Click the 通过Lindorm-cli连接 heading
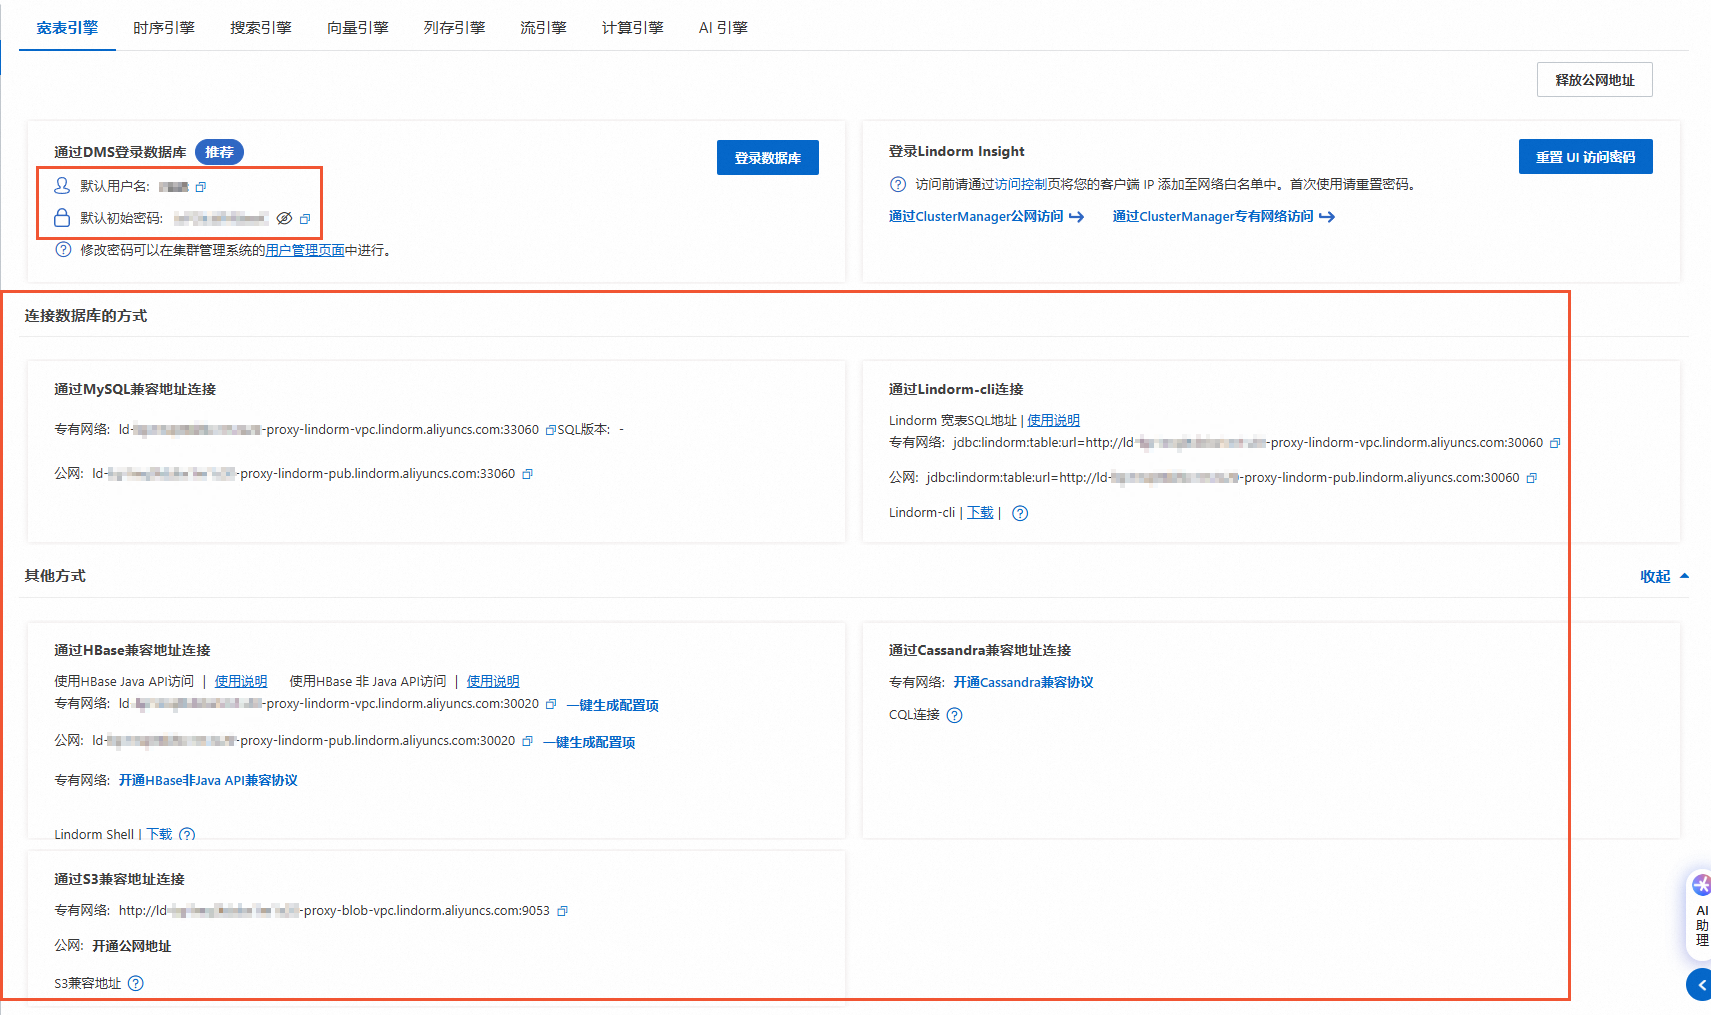 coord(956,390)
